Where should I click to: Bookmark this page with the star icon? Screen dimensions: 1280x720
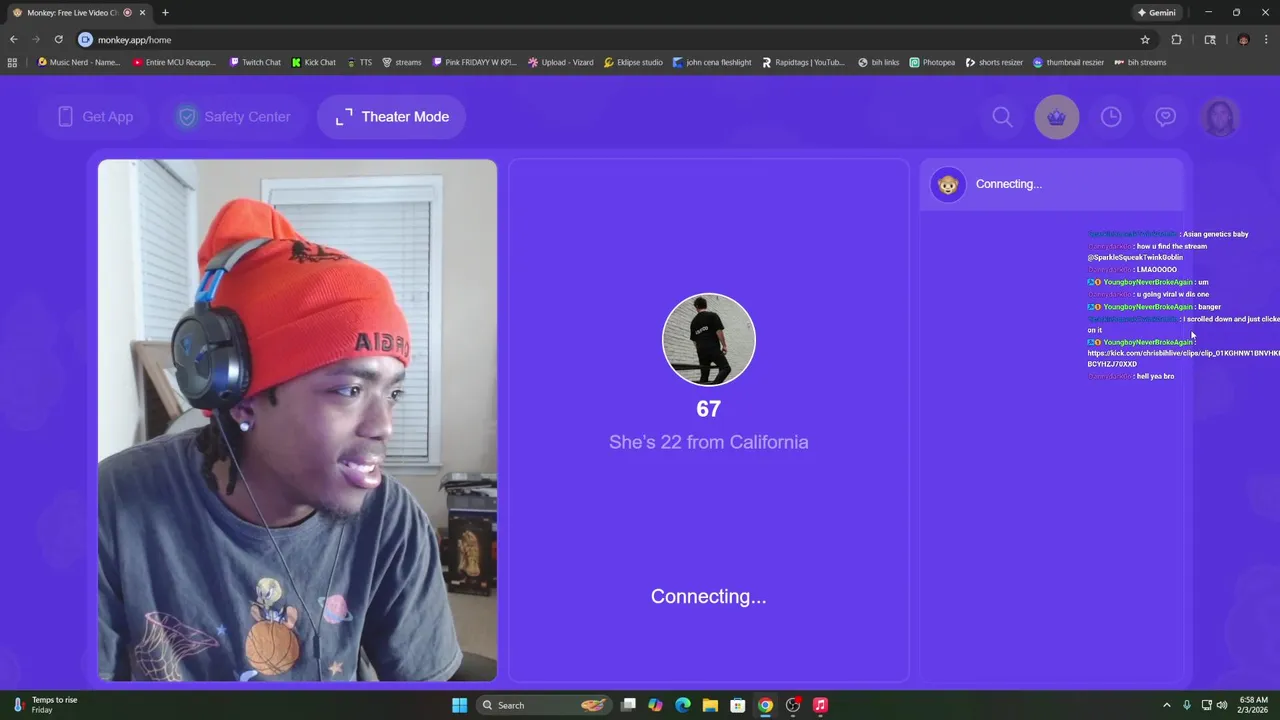1145,40
